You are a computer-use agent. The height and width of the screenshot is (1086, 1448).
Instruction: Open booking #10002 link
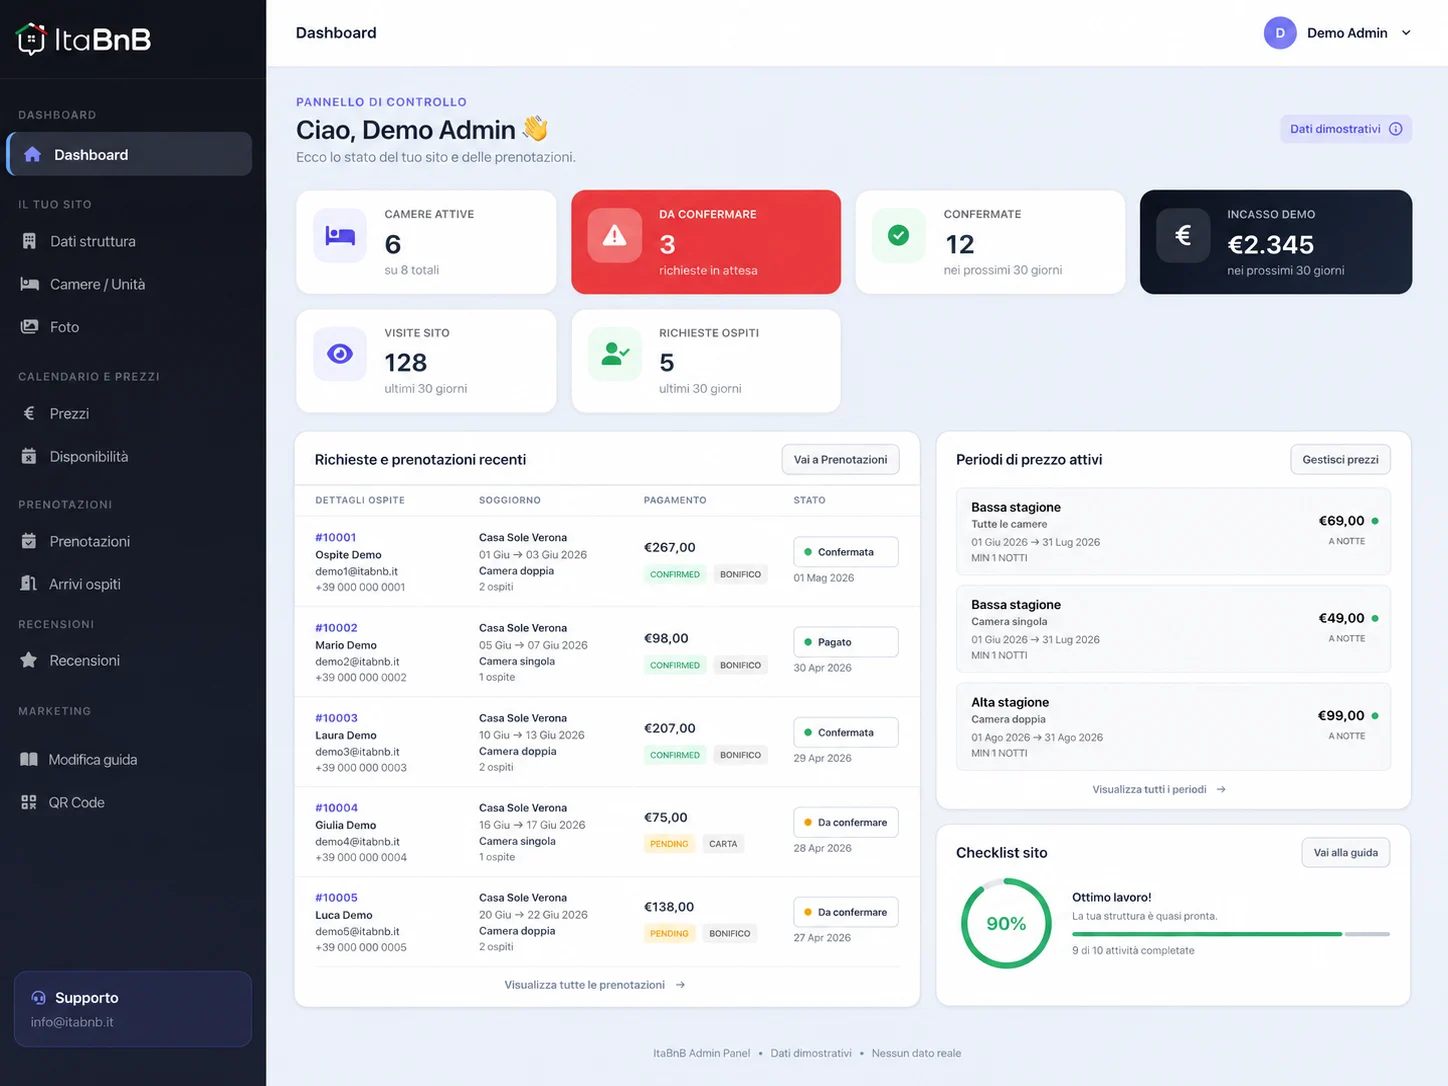click(336, 628)
